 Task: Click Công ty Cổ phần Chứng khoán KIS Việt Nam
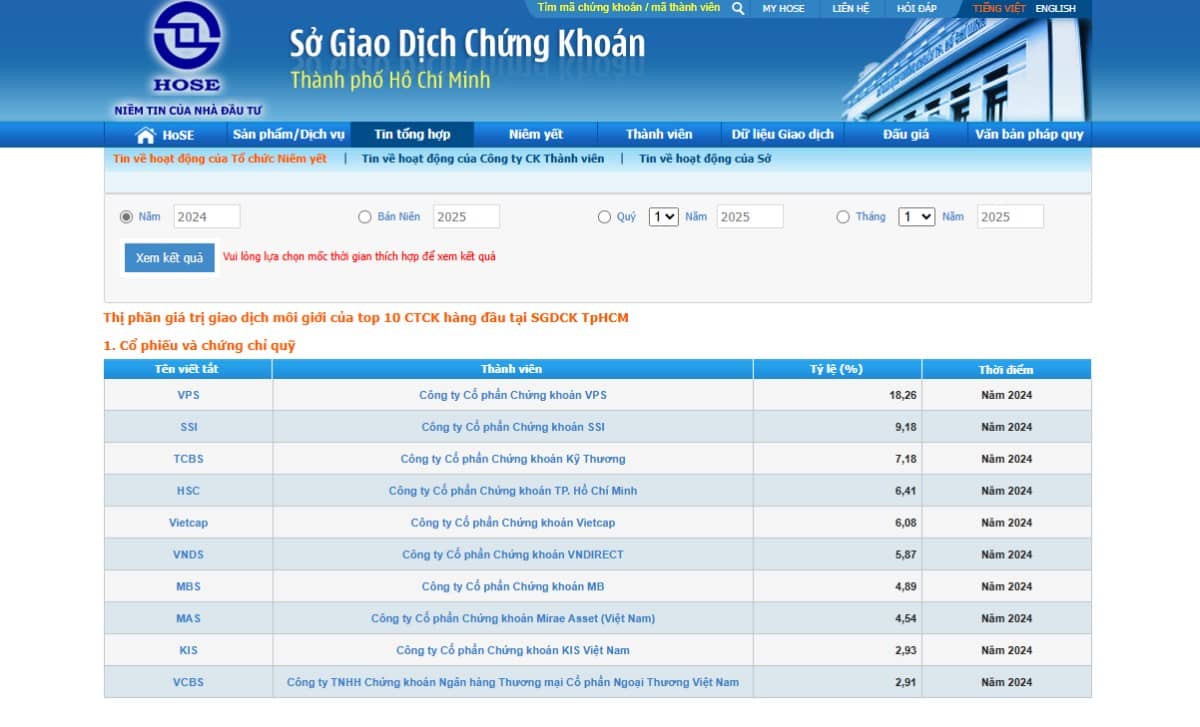click(x=513, y=651)
